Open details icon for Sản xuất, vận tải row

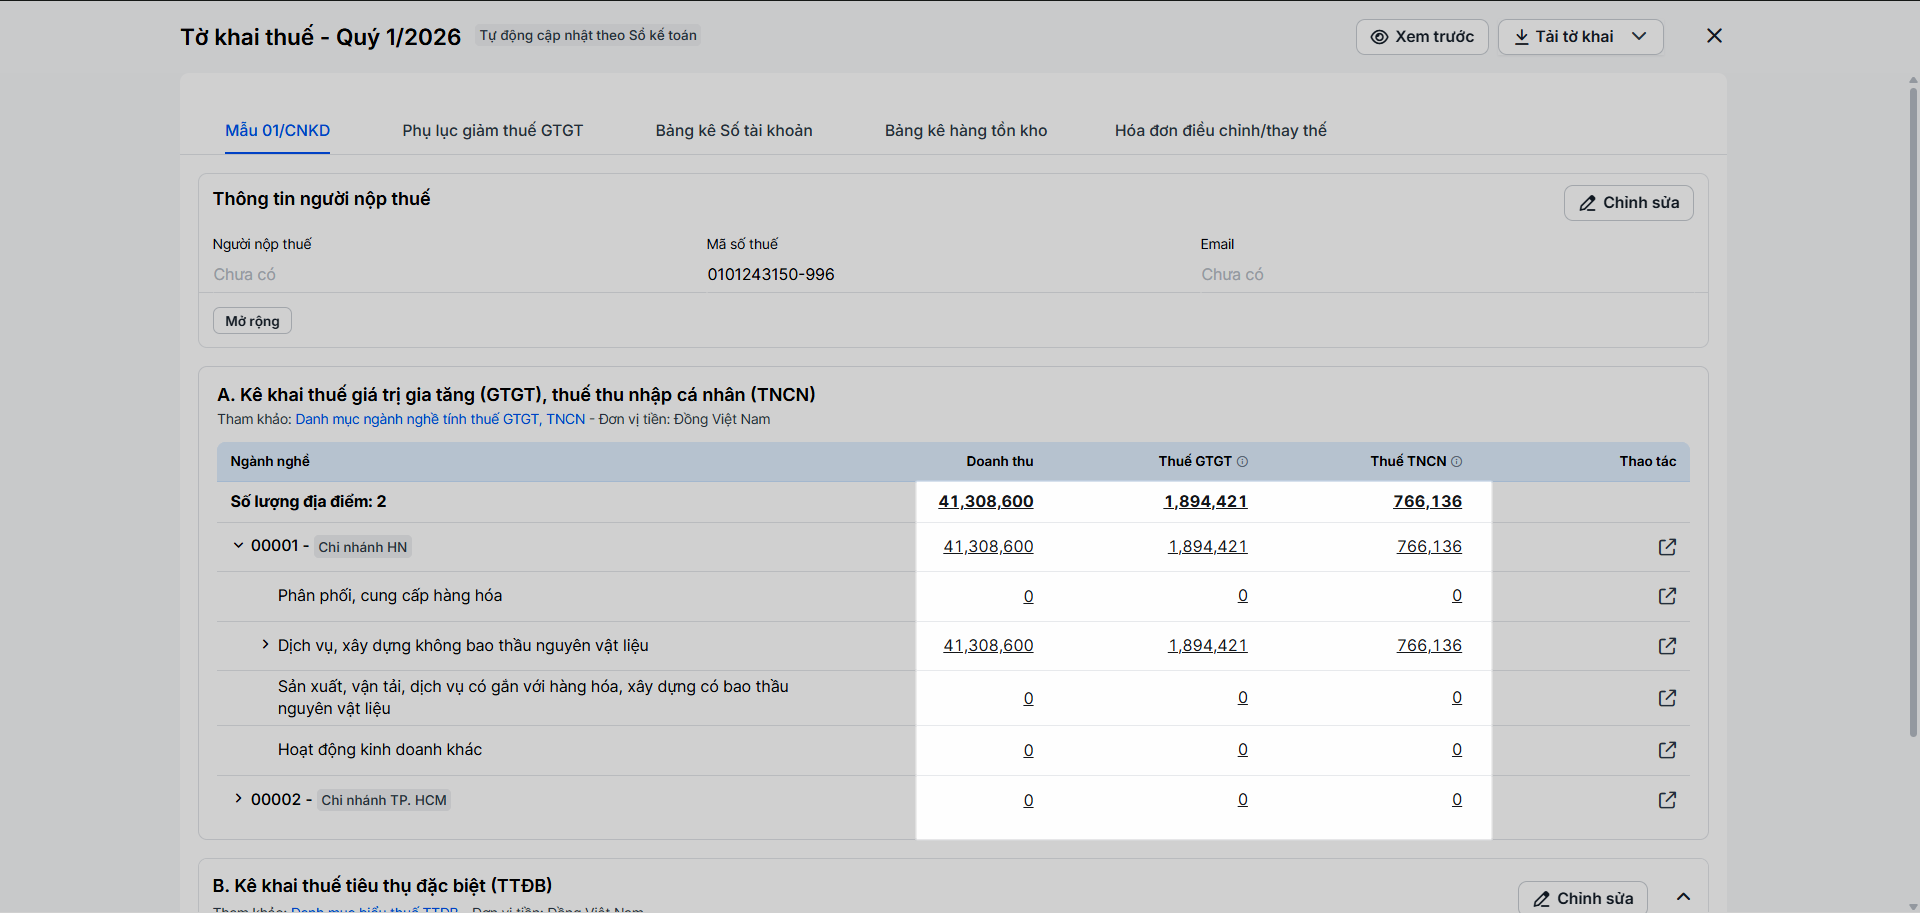click(x=1667, y=698)
